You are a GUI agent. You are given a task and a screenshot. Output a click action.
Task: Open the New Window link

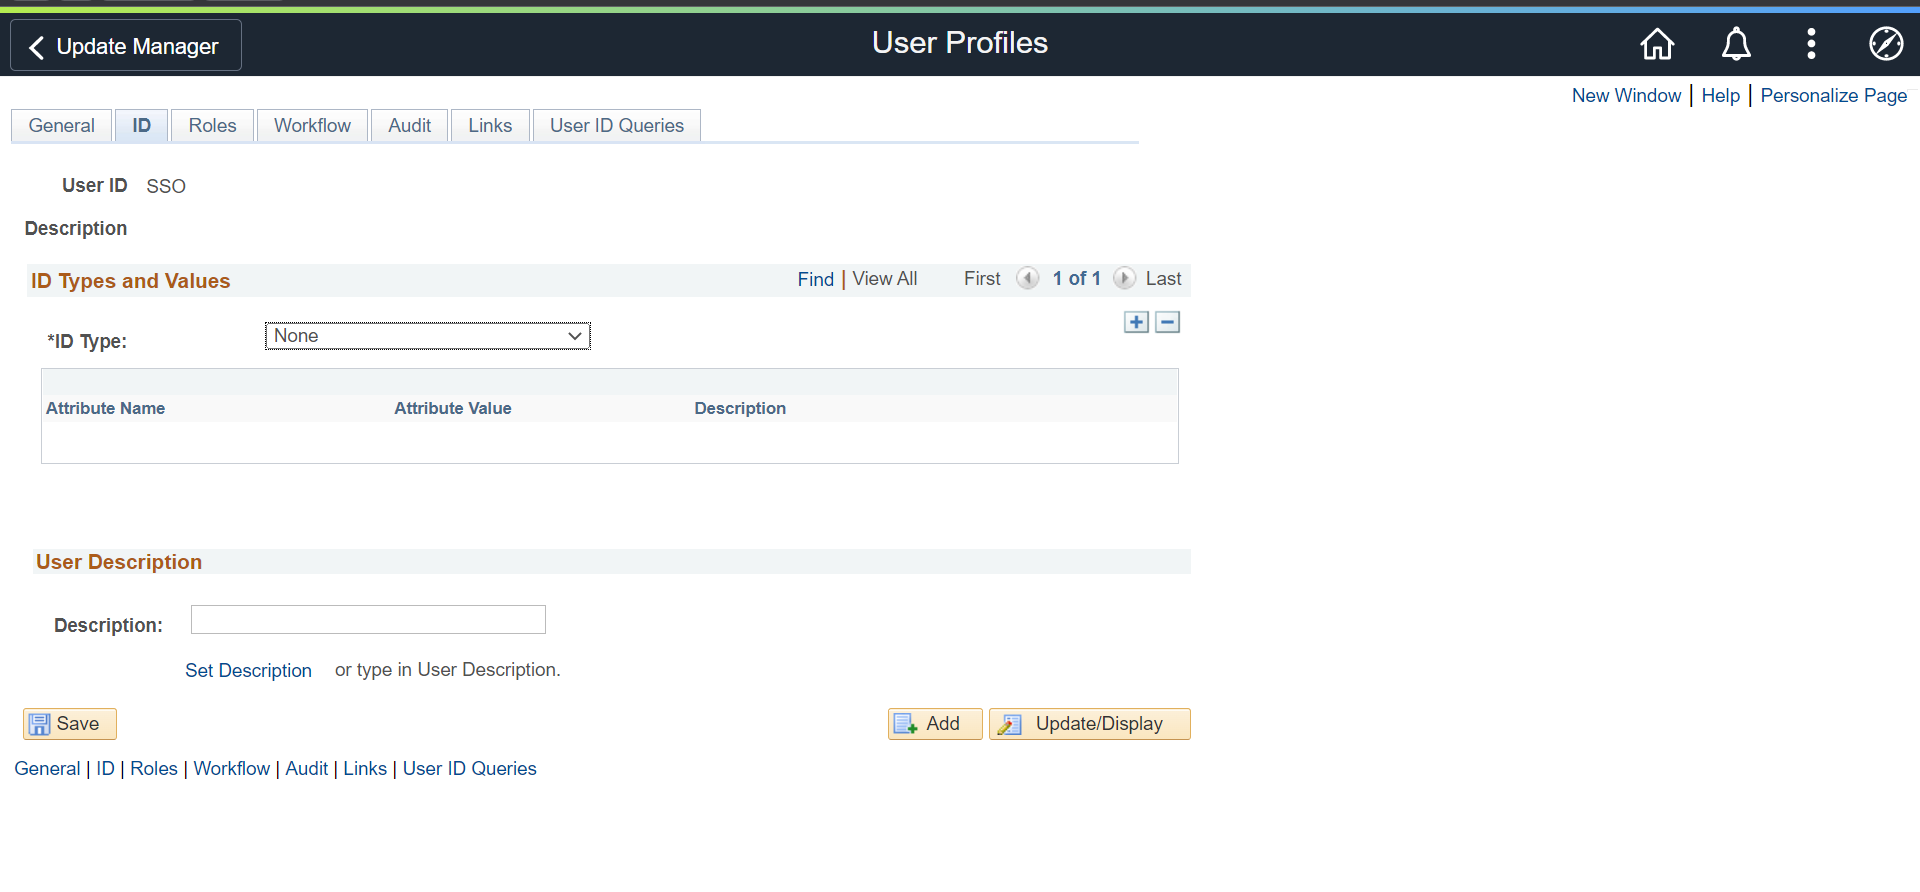pyautogui.click(x=1626, y=96)
